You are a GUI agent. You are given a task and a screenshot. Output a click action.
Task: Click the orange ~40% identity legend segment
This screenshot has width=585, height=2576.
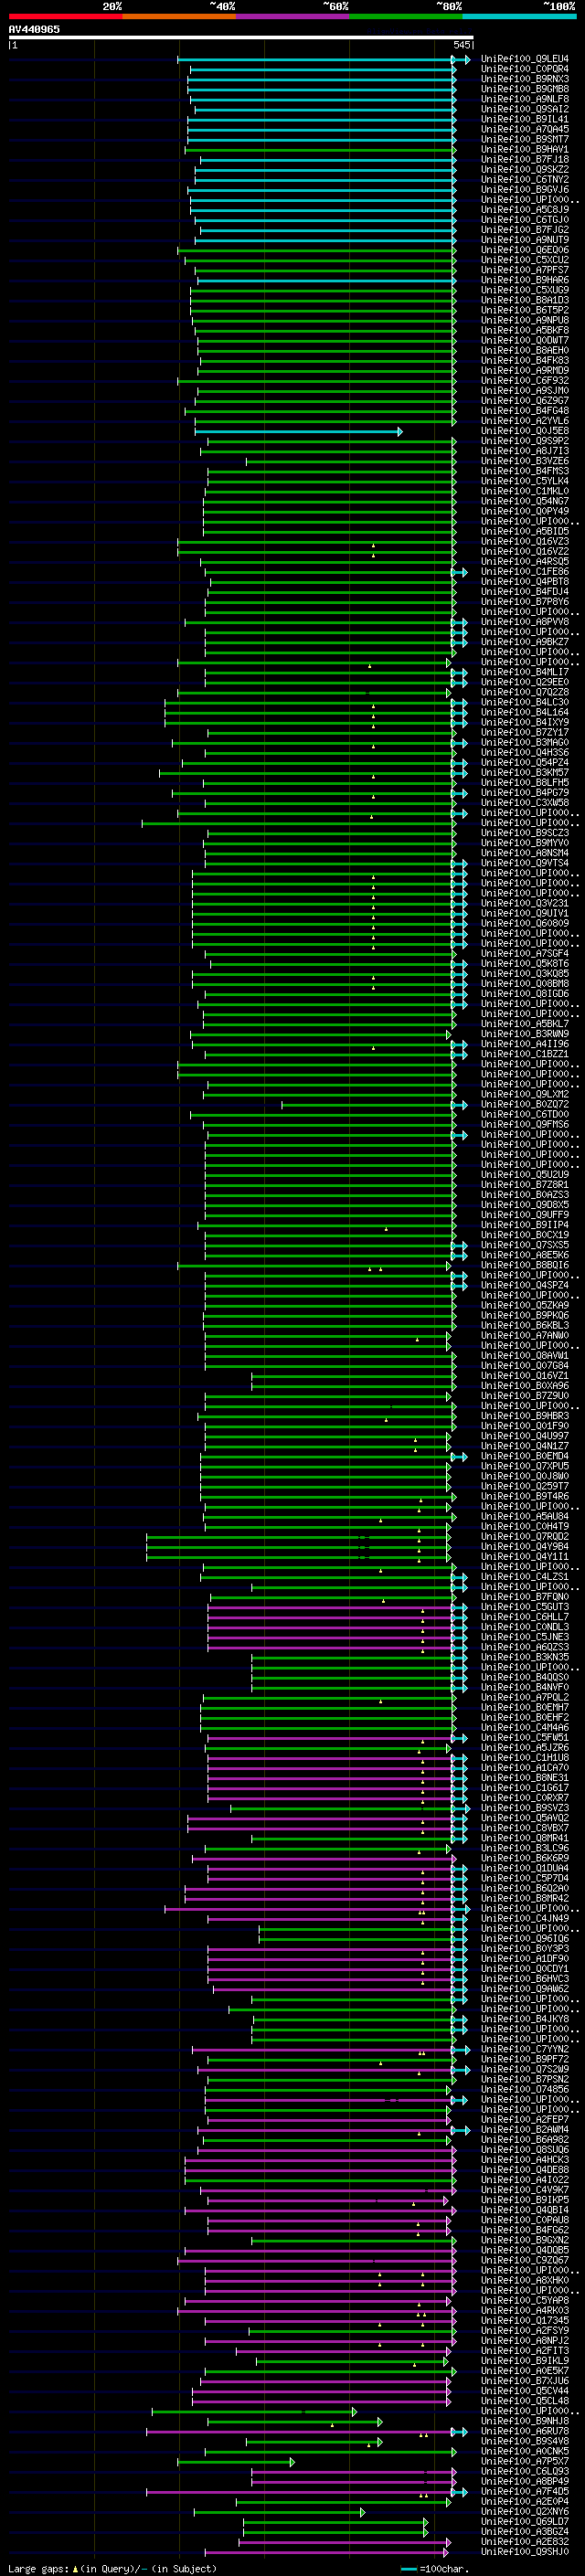(x=179, y=16)
